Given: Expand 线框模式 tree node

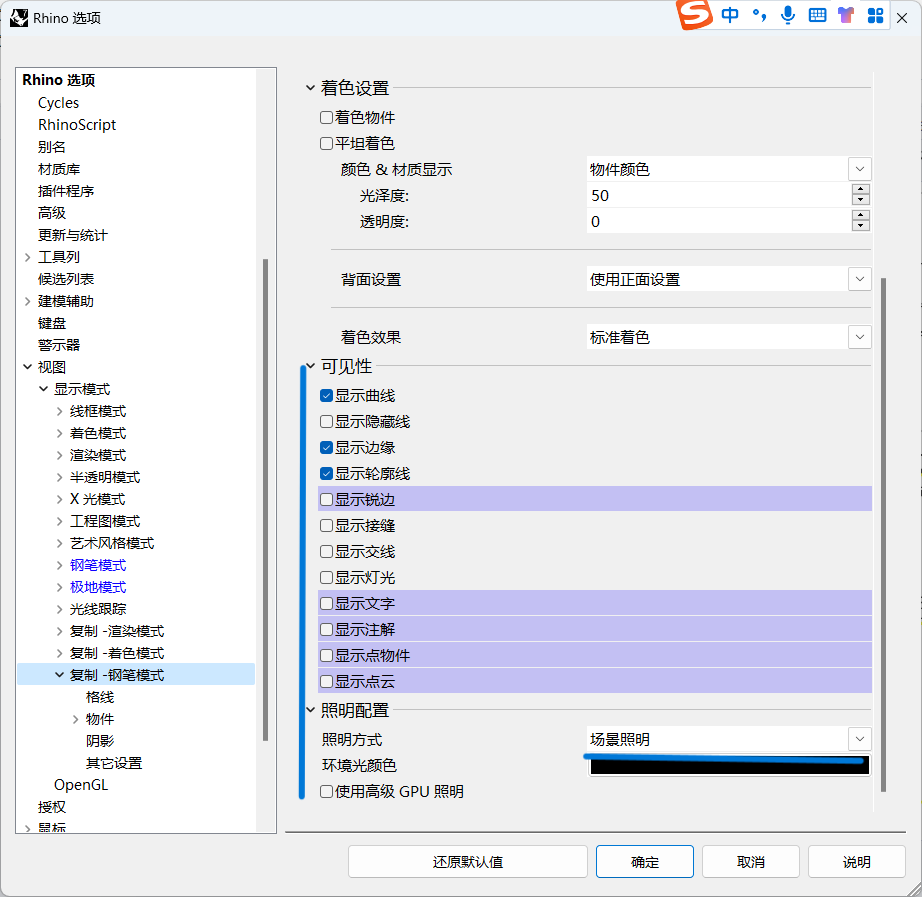Looking at the screenshot, I should click(x=59, y=411).
